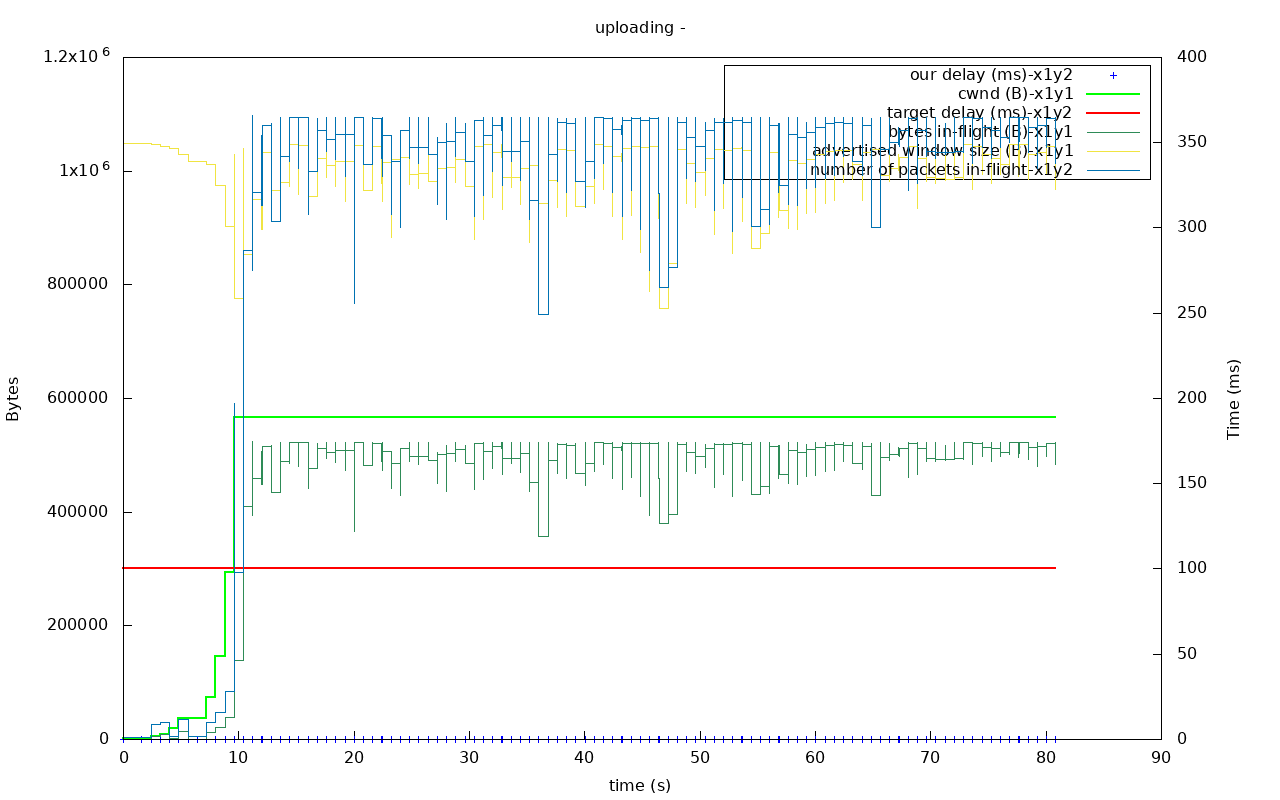Click the "20" tick on time (s) axis
This screenshot has height=800, width=1280.
354,758
